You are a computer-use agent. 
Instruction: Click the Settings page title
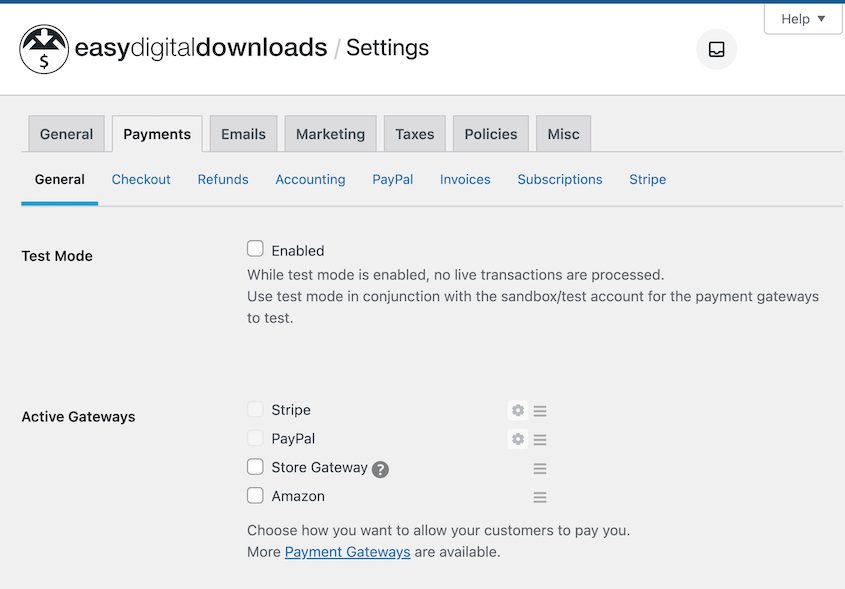click(387, 47)
